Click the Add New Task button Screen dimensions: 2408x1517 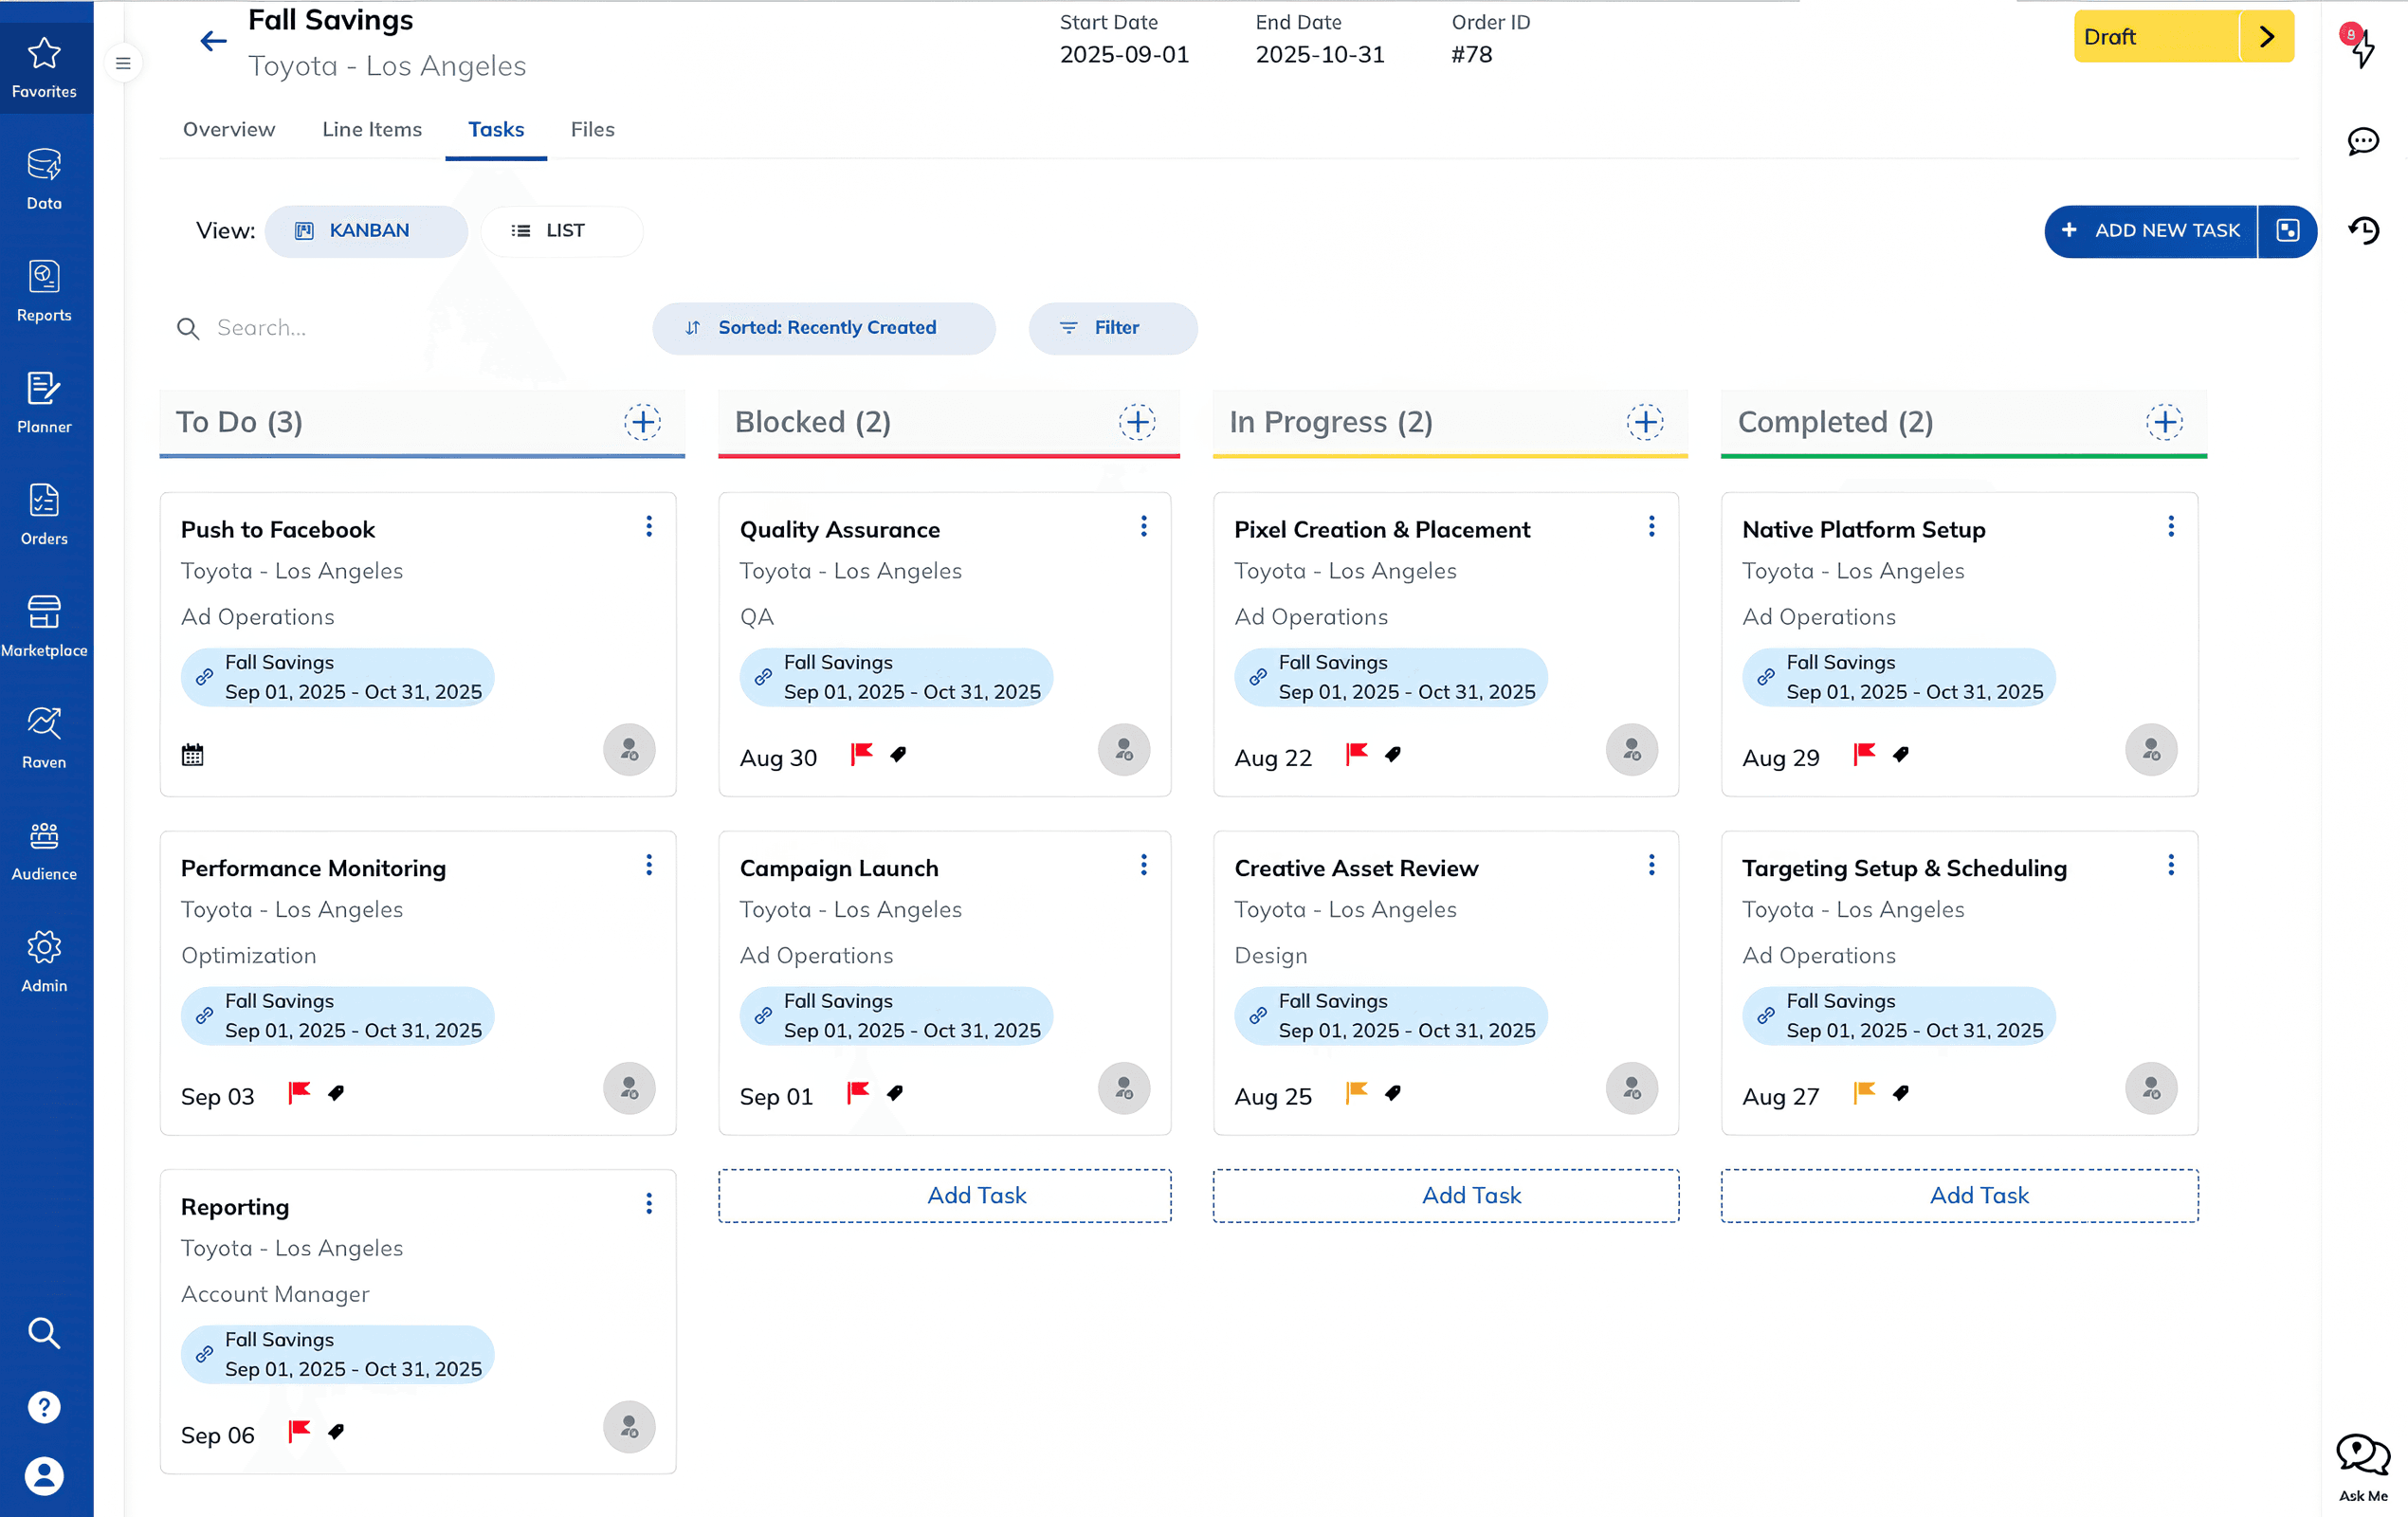[x=2151, y=231]
